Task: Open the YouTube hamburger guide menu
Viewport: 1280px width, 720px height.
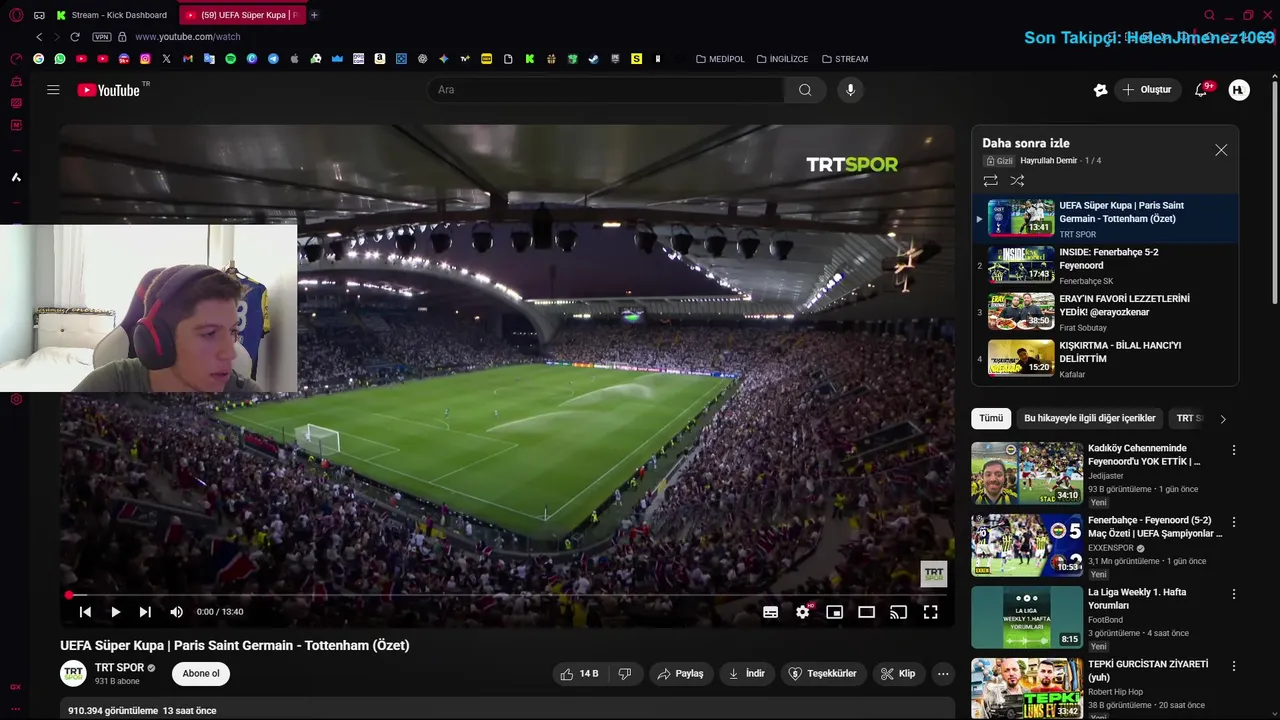Action: click(x=53, y=90)
